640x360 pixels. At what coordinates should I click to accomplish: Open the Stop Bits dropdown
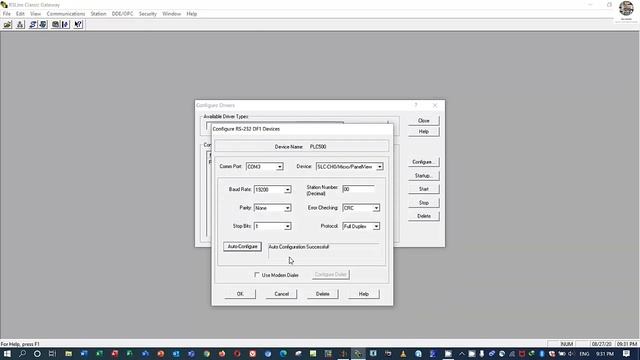(287, 226)
